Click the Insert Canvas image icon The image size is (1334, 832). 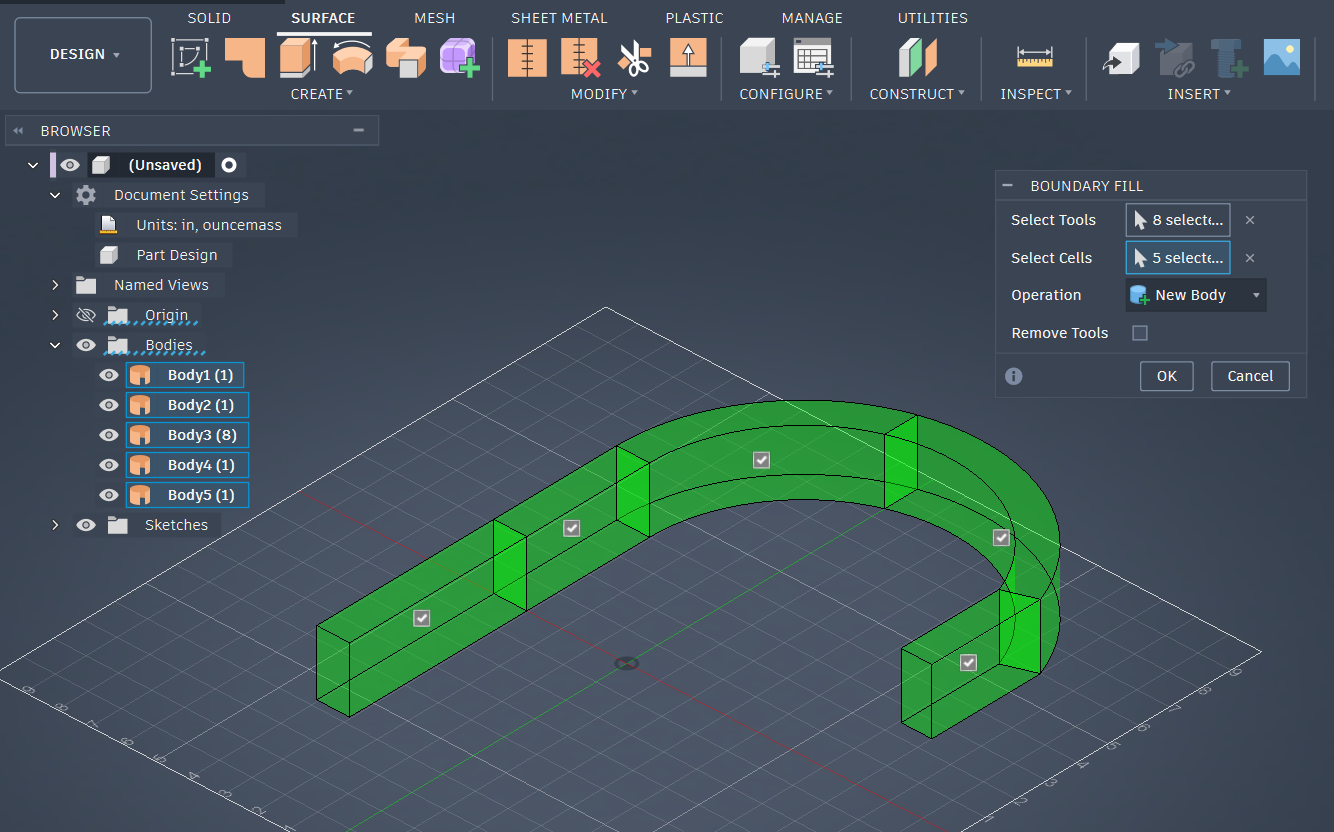point(1282,57)
